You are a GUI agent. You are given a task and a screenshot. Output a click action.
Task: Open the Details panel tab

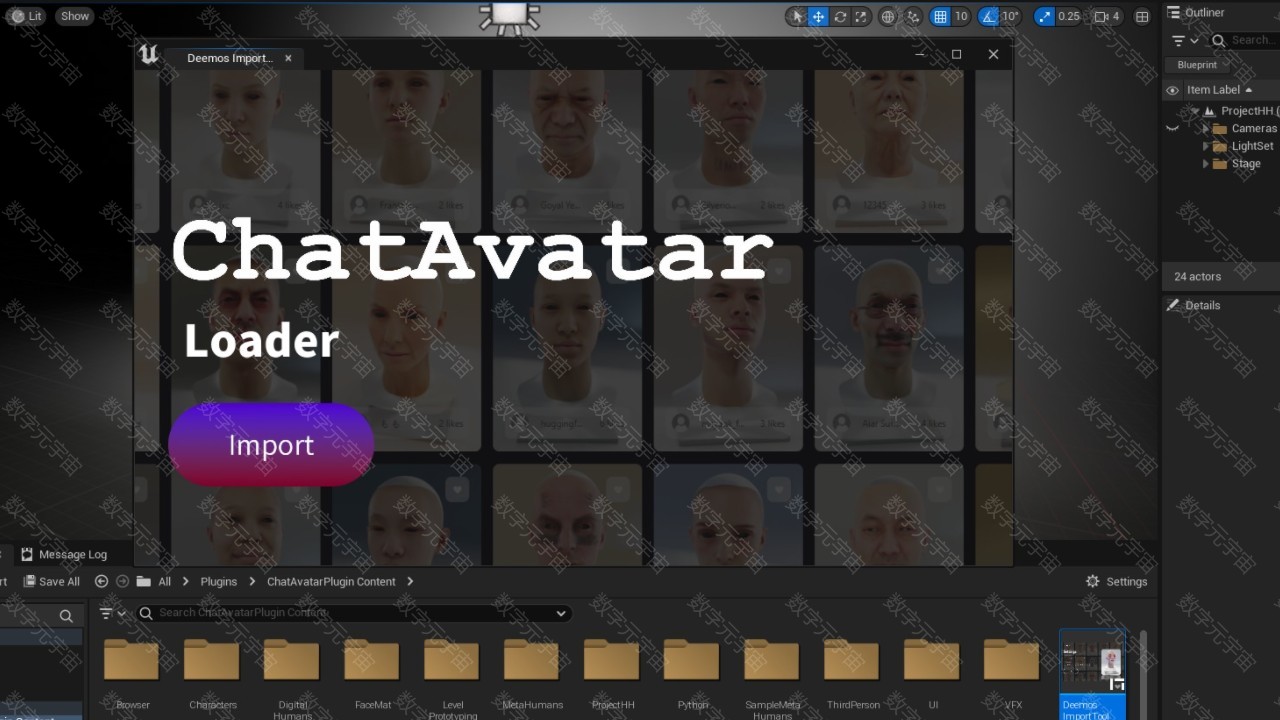1193,305
